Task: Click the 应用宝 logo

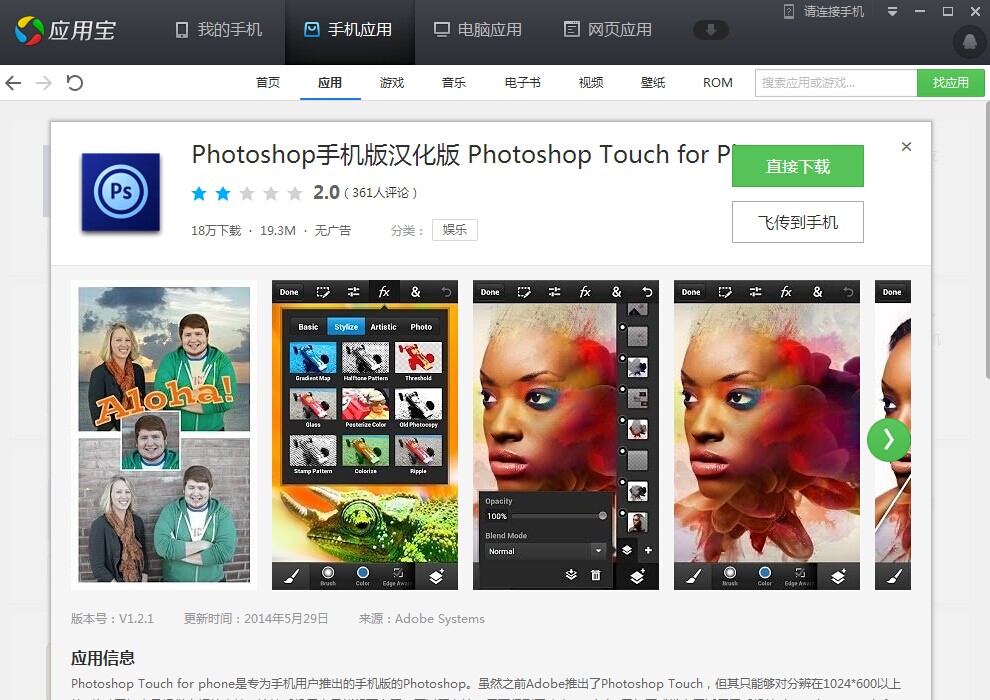Action: 66,30
